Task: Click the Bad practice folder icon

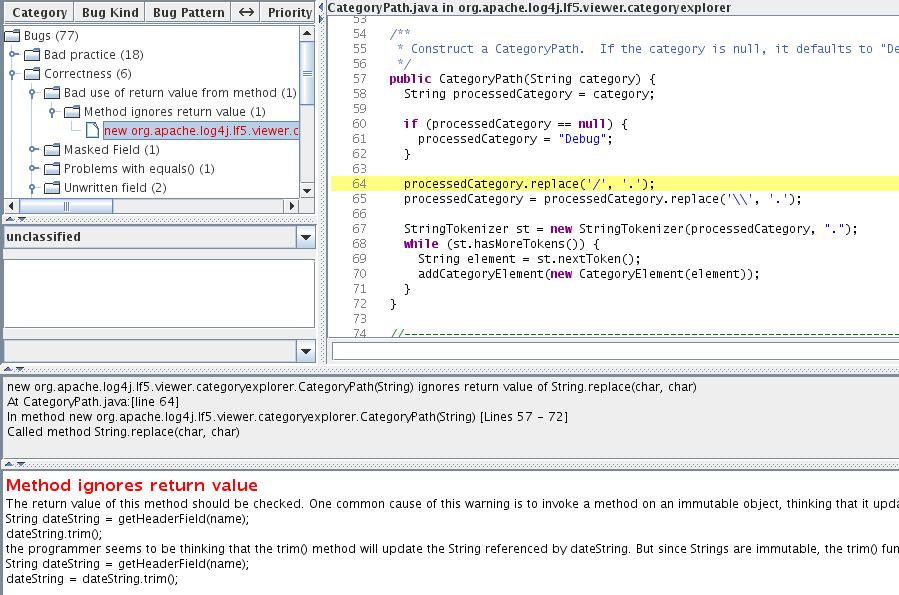Action: tap(32, 54)
